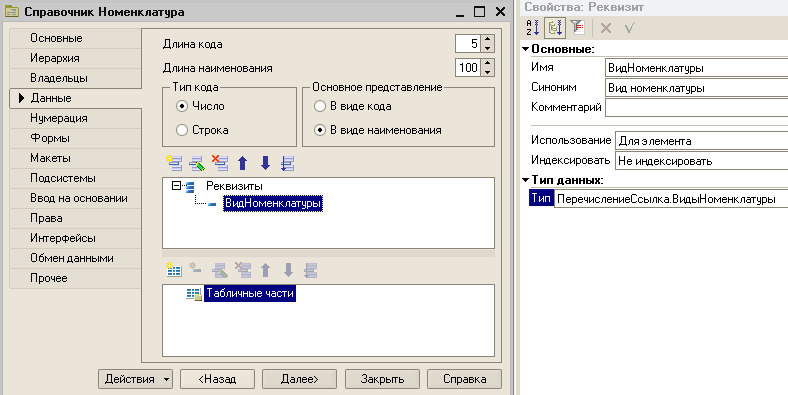Open the Индексировать dropdown field
Screen dimensions: 788x395
tap(702, 161)
